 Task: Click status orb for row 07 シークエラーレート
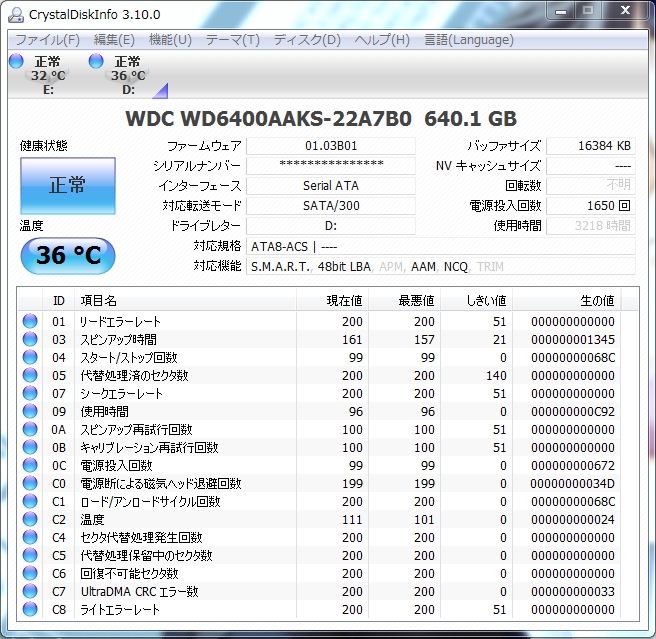click(30, 393)
